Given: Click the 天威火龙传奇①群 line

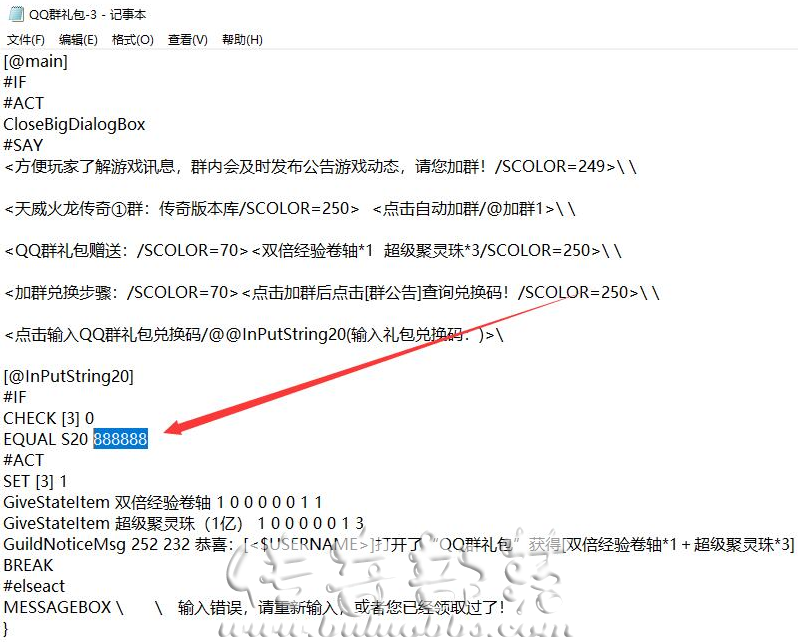Looking at the screenshot, I should tap(290, 209).
